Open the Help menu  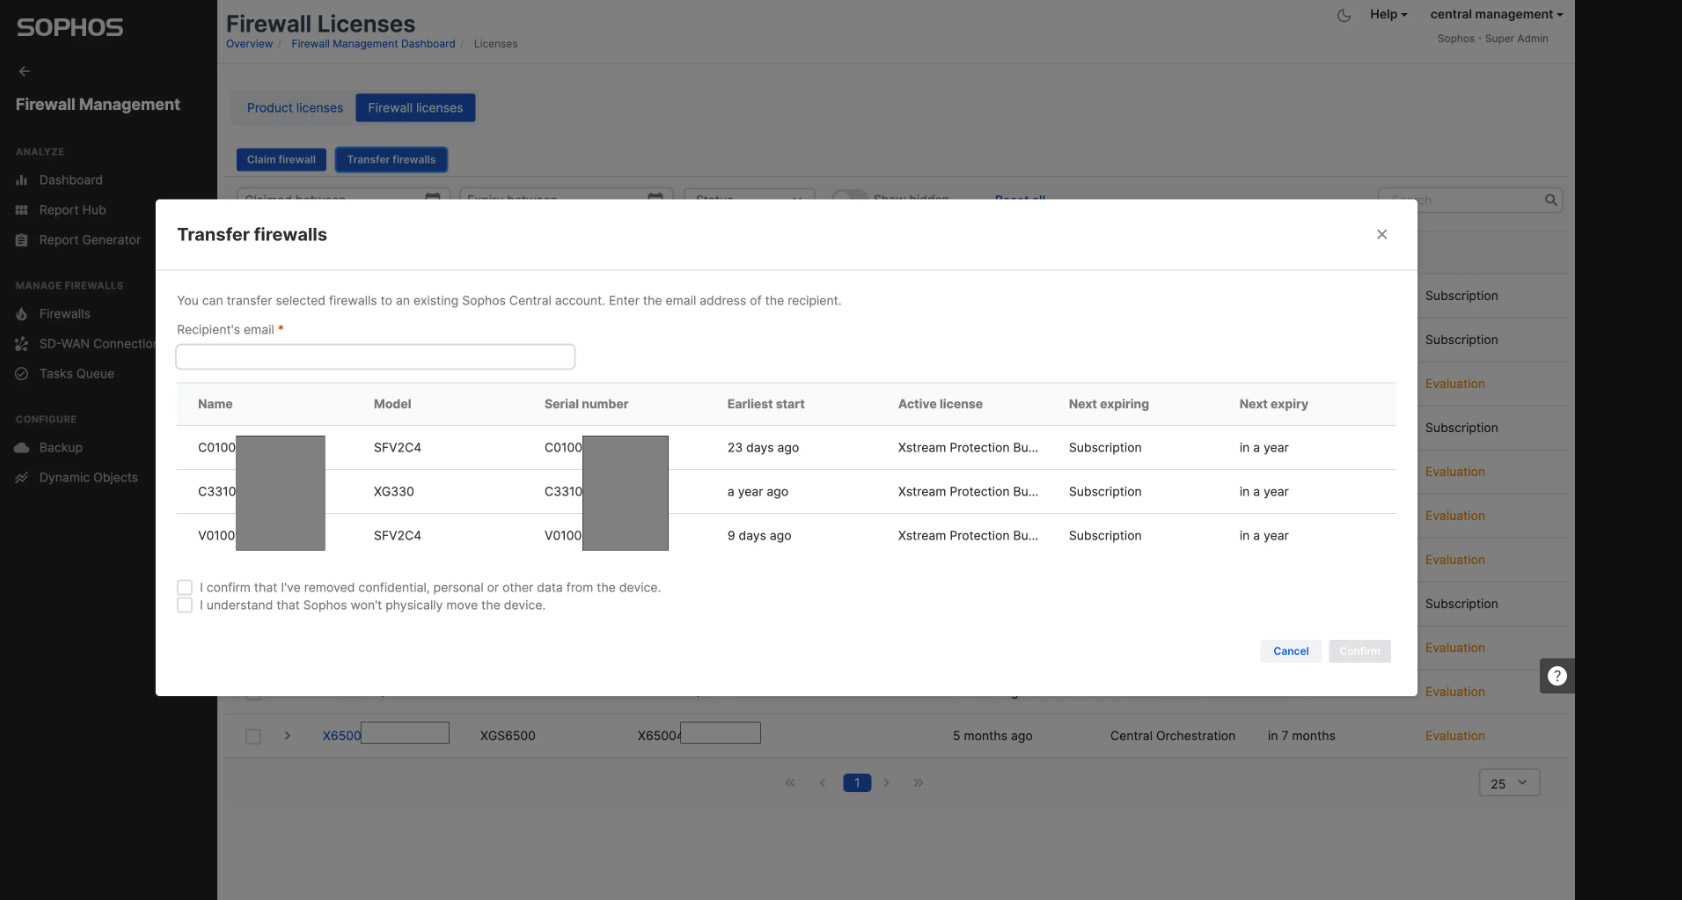point(1388,14)
